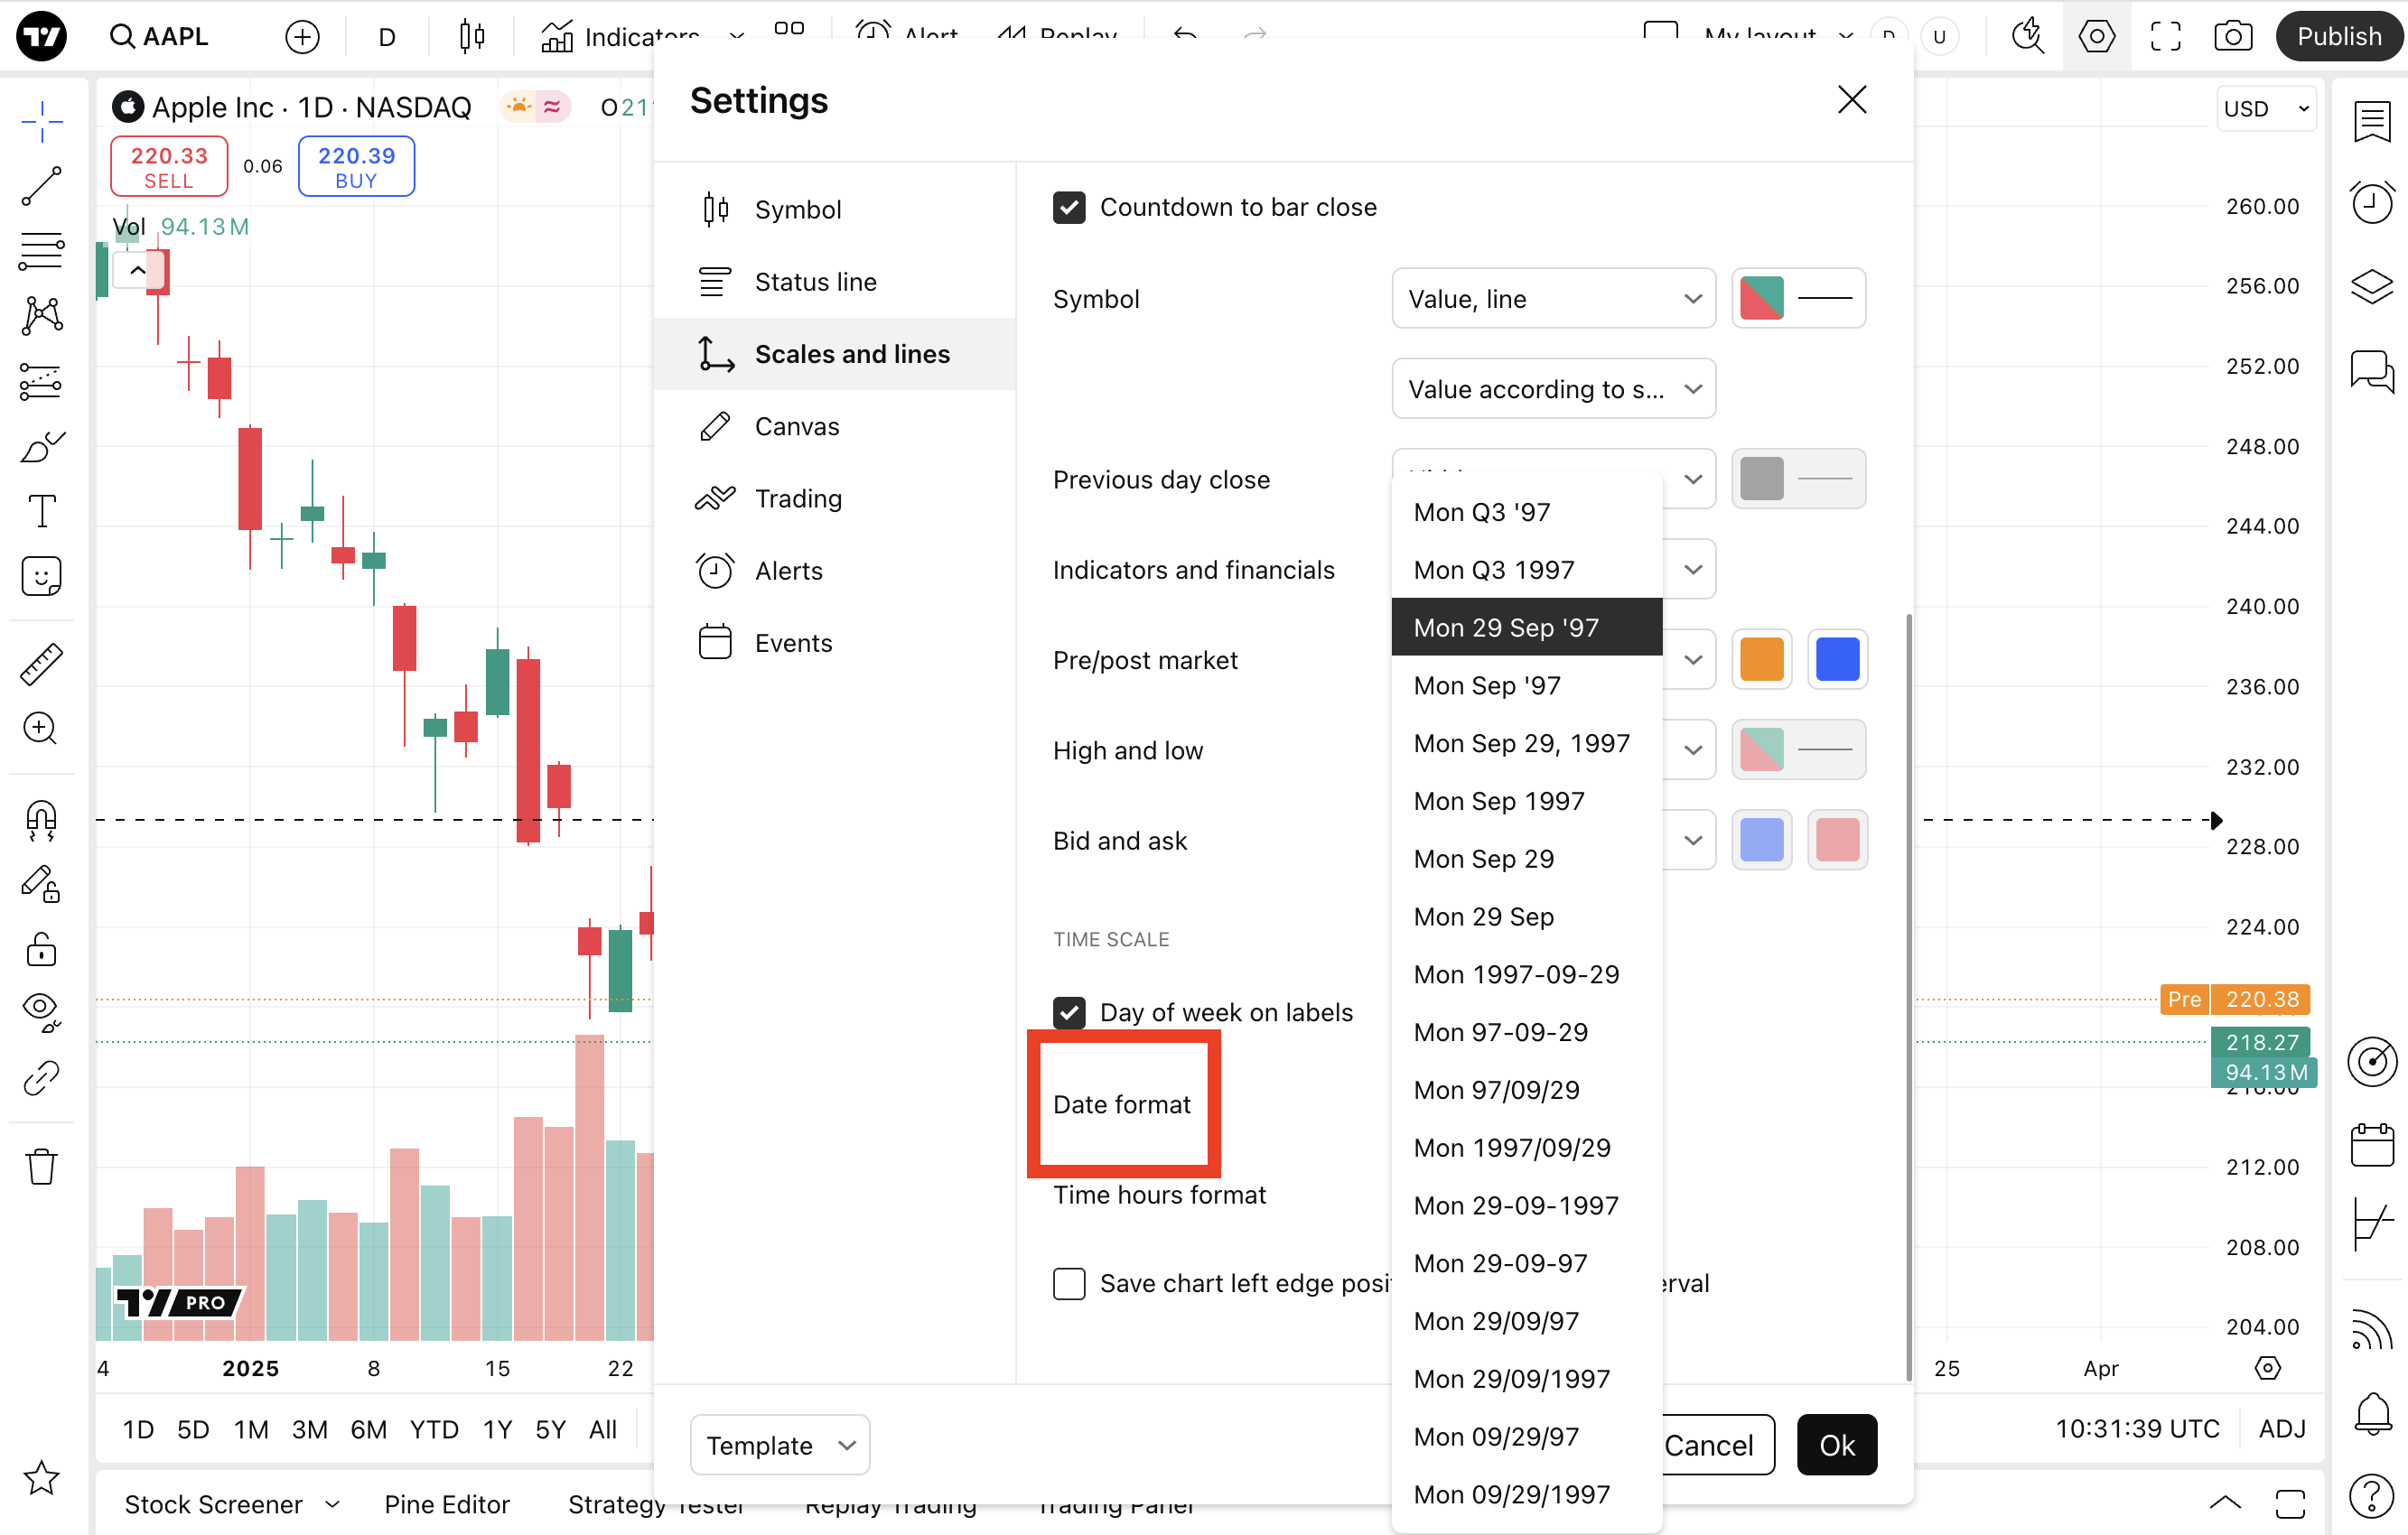Take a snapshot with camera icon
The width and height of the screenshot is (2408, 1535).
tap(2232, 37)
